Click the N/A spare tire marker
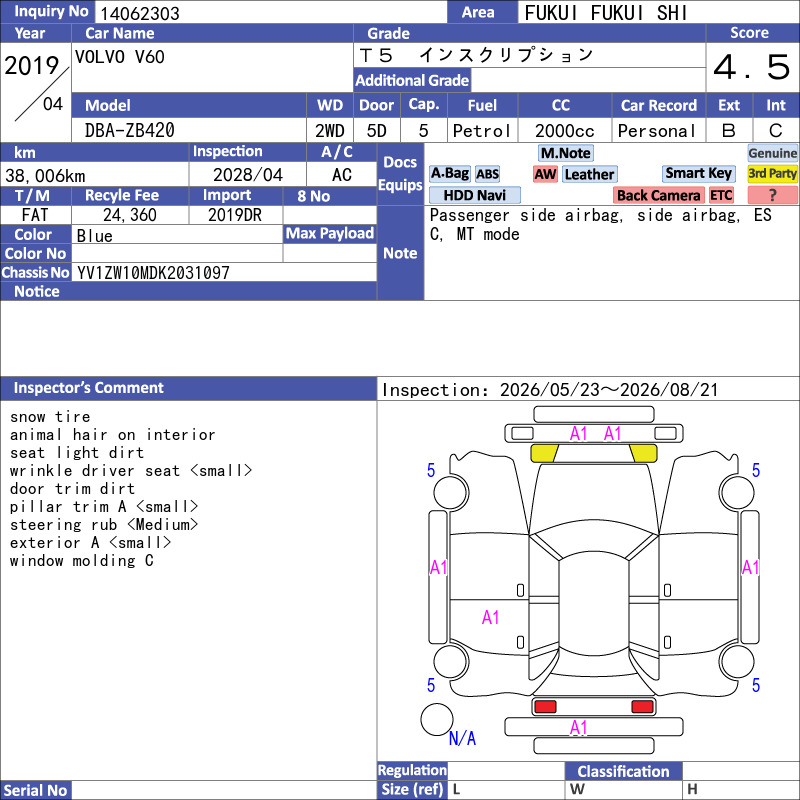Screen dimensions: 800x800 pos(462,738)
